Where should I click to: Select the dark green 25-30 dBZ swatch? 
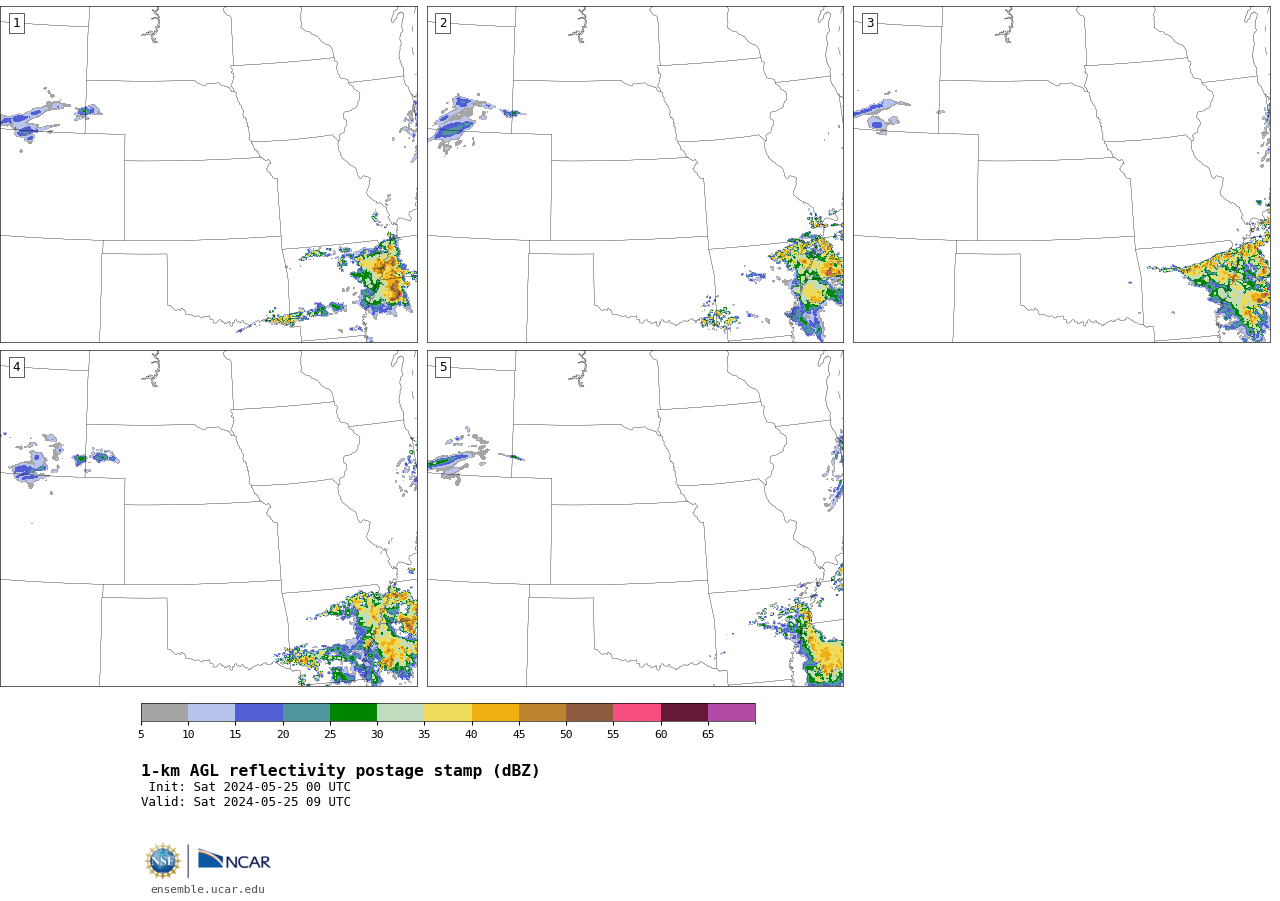(x=353, y=712)
